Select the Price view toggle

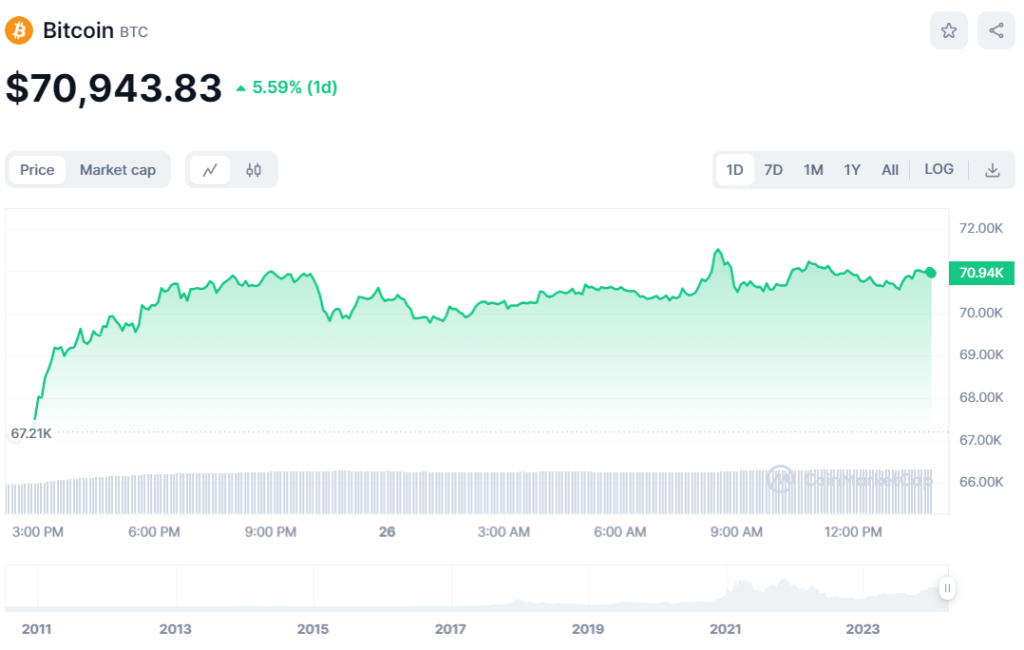[37, 170]
